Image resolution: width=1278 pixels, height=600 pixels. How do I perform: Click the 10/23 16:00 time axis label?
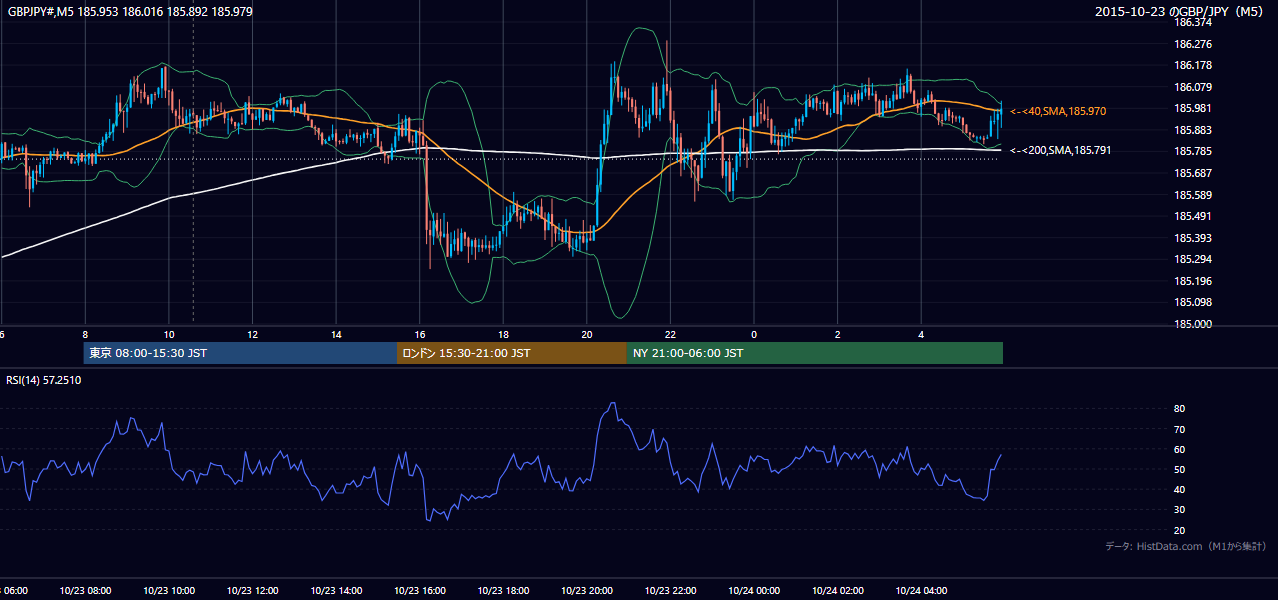pyautogui.click(x=420, y=591)
